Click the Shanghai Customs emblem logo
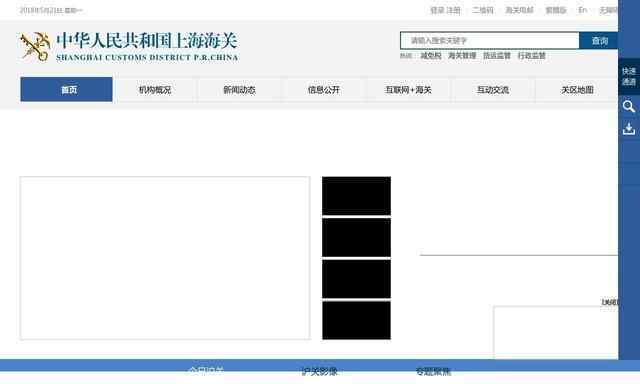 coord(35,47)
